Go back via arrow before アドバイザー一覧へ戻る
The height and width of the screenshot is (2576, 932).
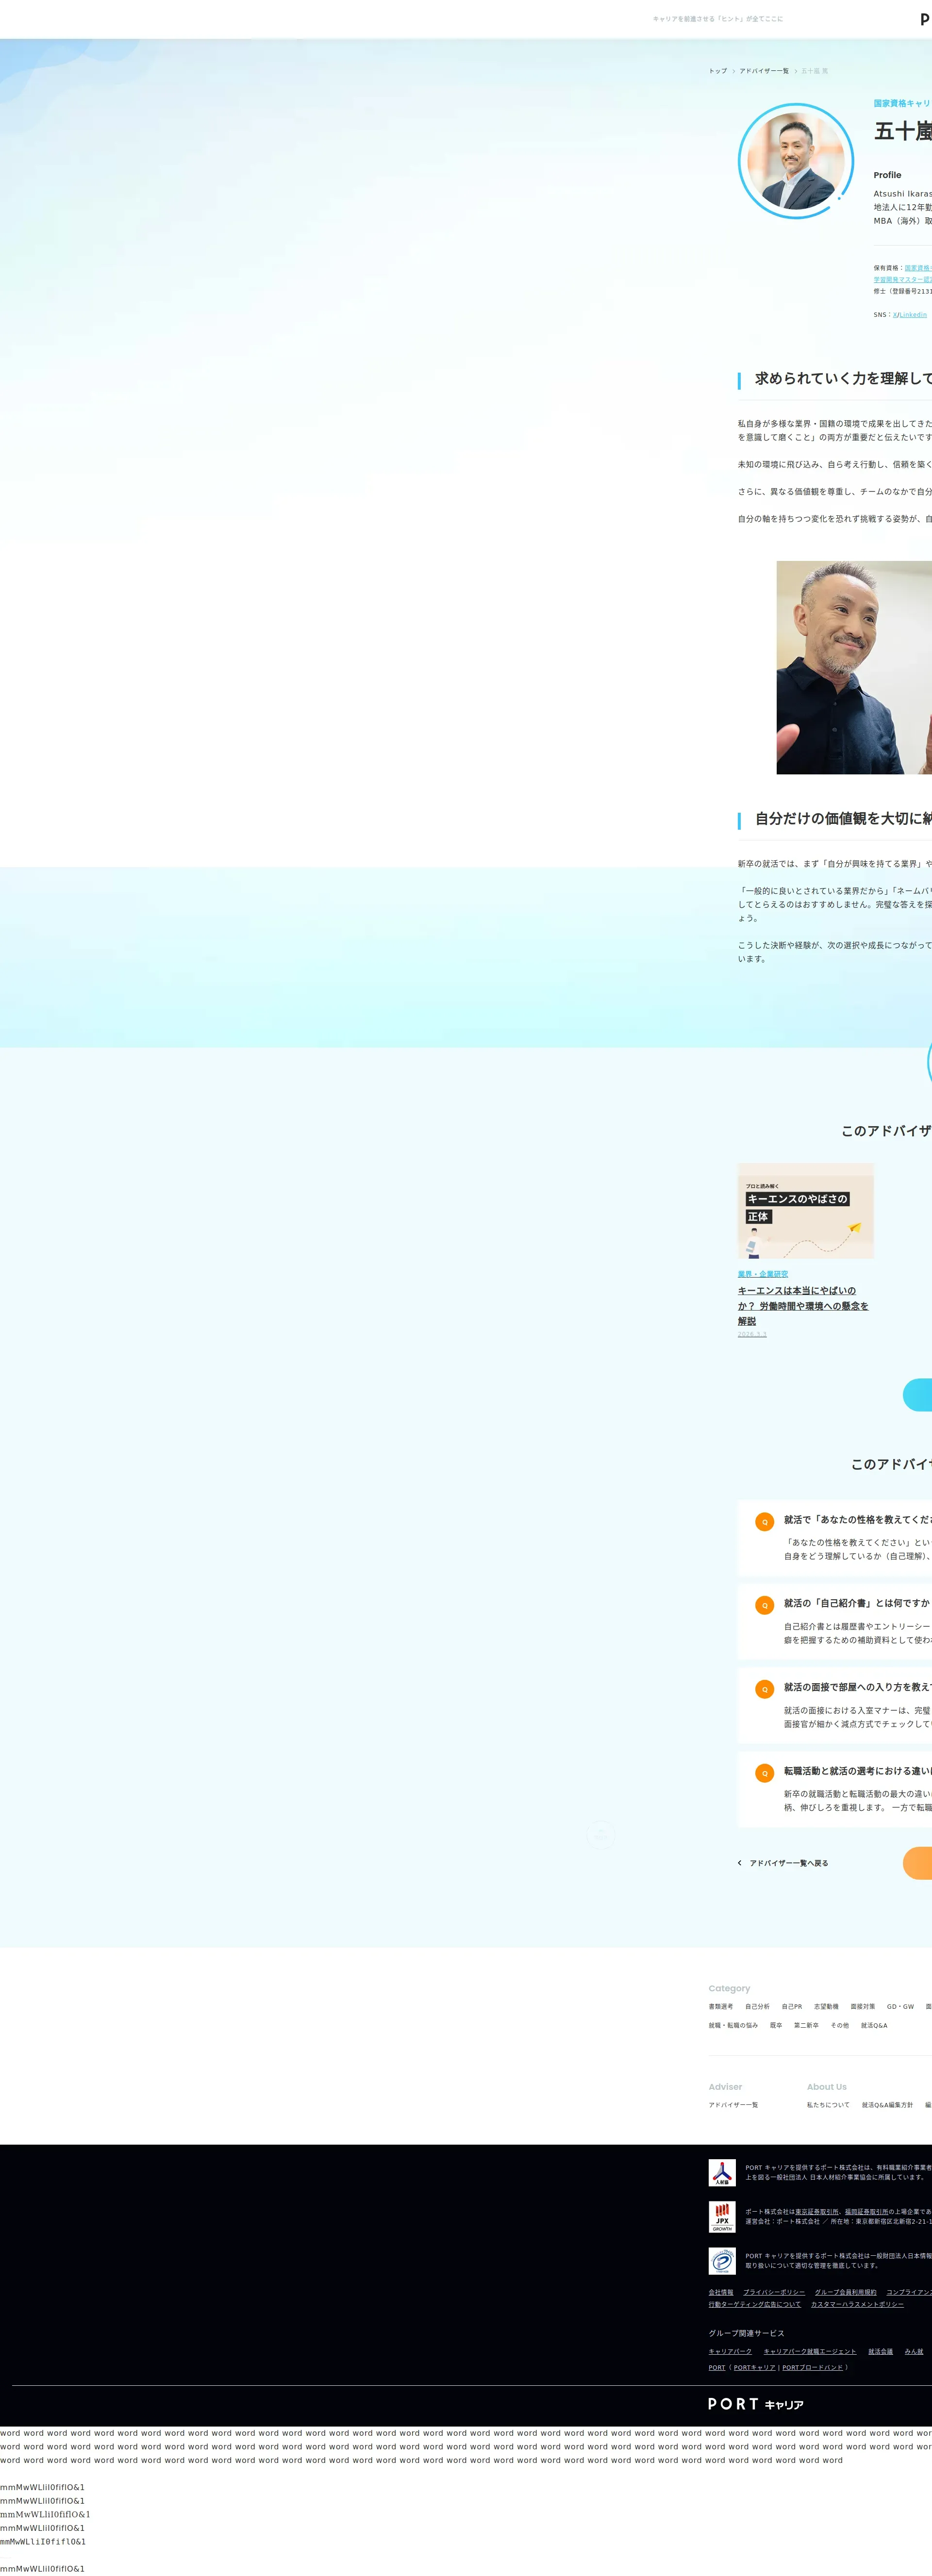click(740, 1863)
